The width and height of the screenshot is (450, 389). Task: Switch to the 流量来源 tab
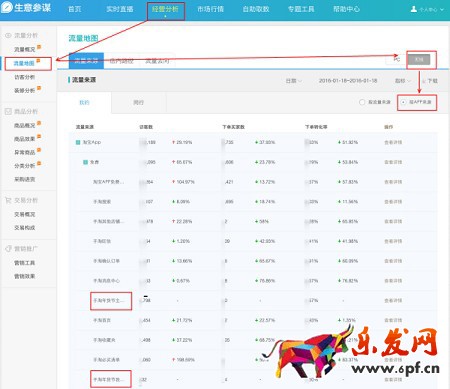(x=86, y=61)
